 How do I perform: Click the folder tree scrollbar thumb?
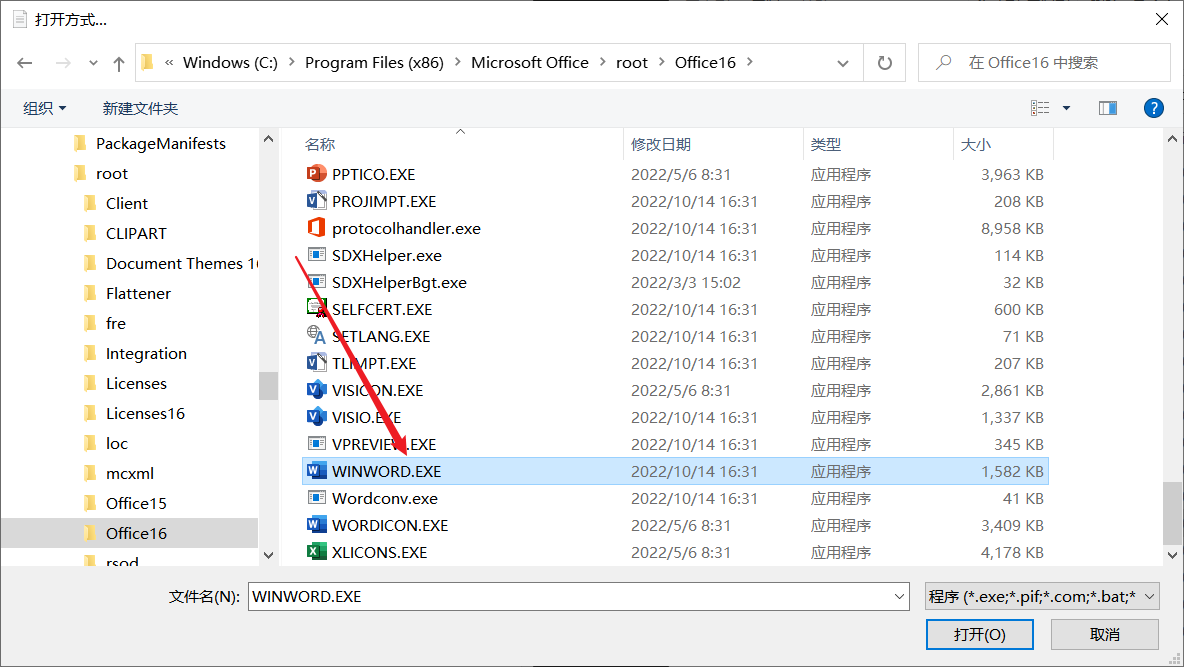(268, 386)
